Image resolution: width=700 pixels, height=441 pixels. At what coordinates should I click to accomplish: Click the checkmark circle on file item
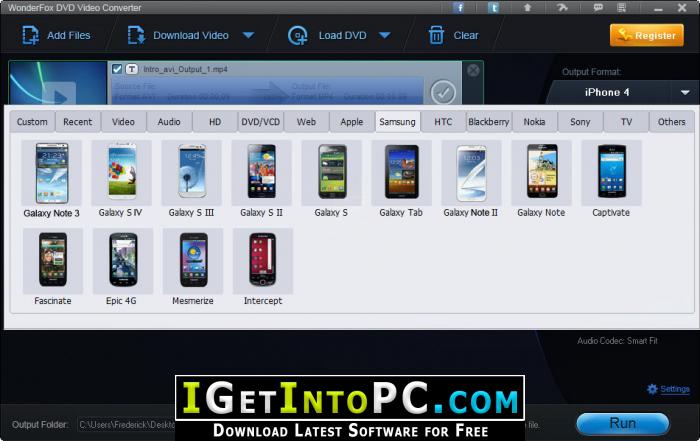click(443, 92)
